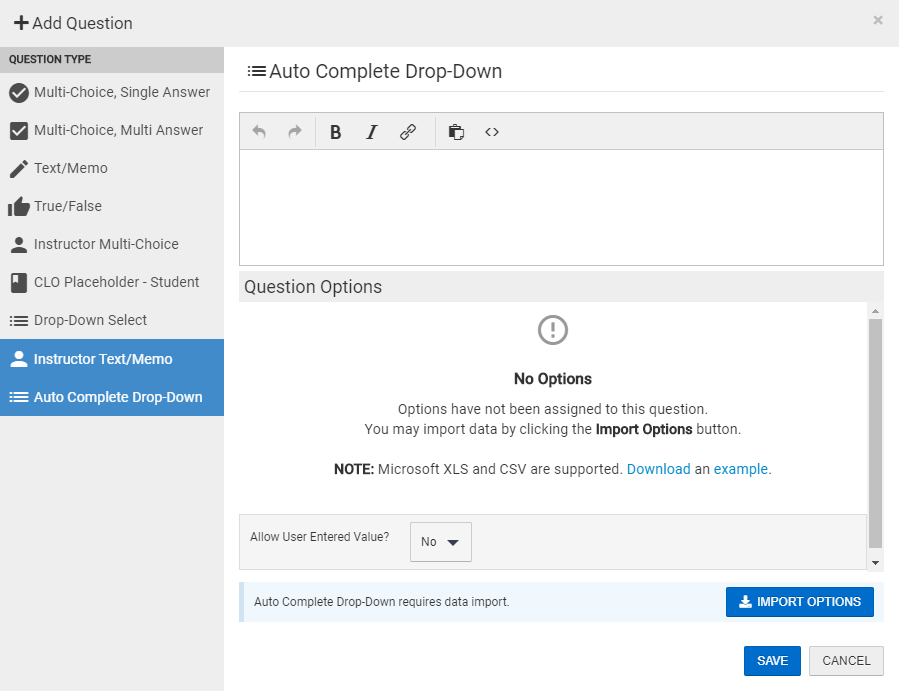Choose Drop-Down Select question type
This screenshot has height=691, width=899.
(x=112, y=320)
